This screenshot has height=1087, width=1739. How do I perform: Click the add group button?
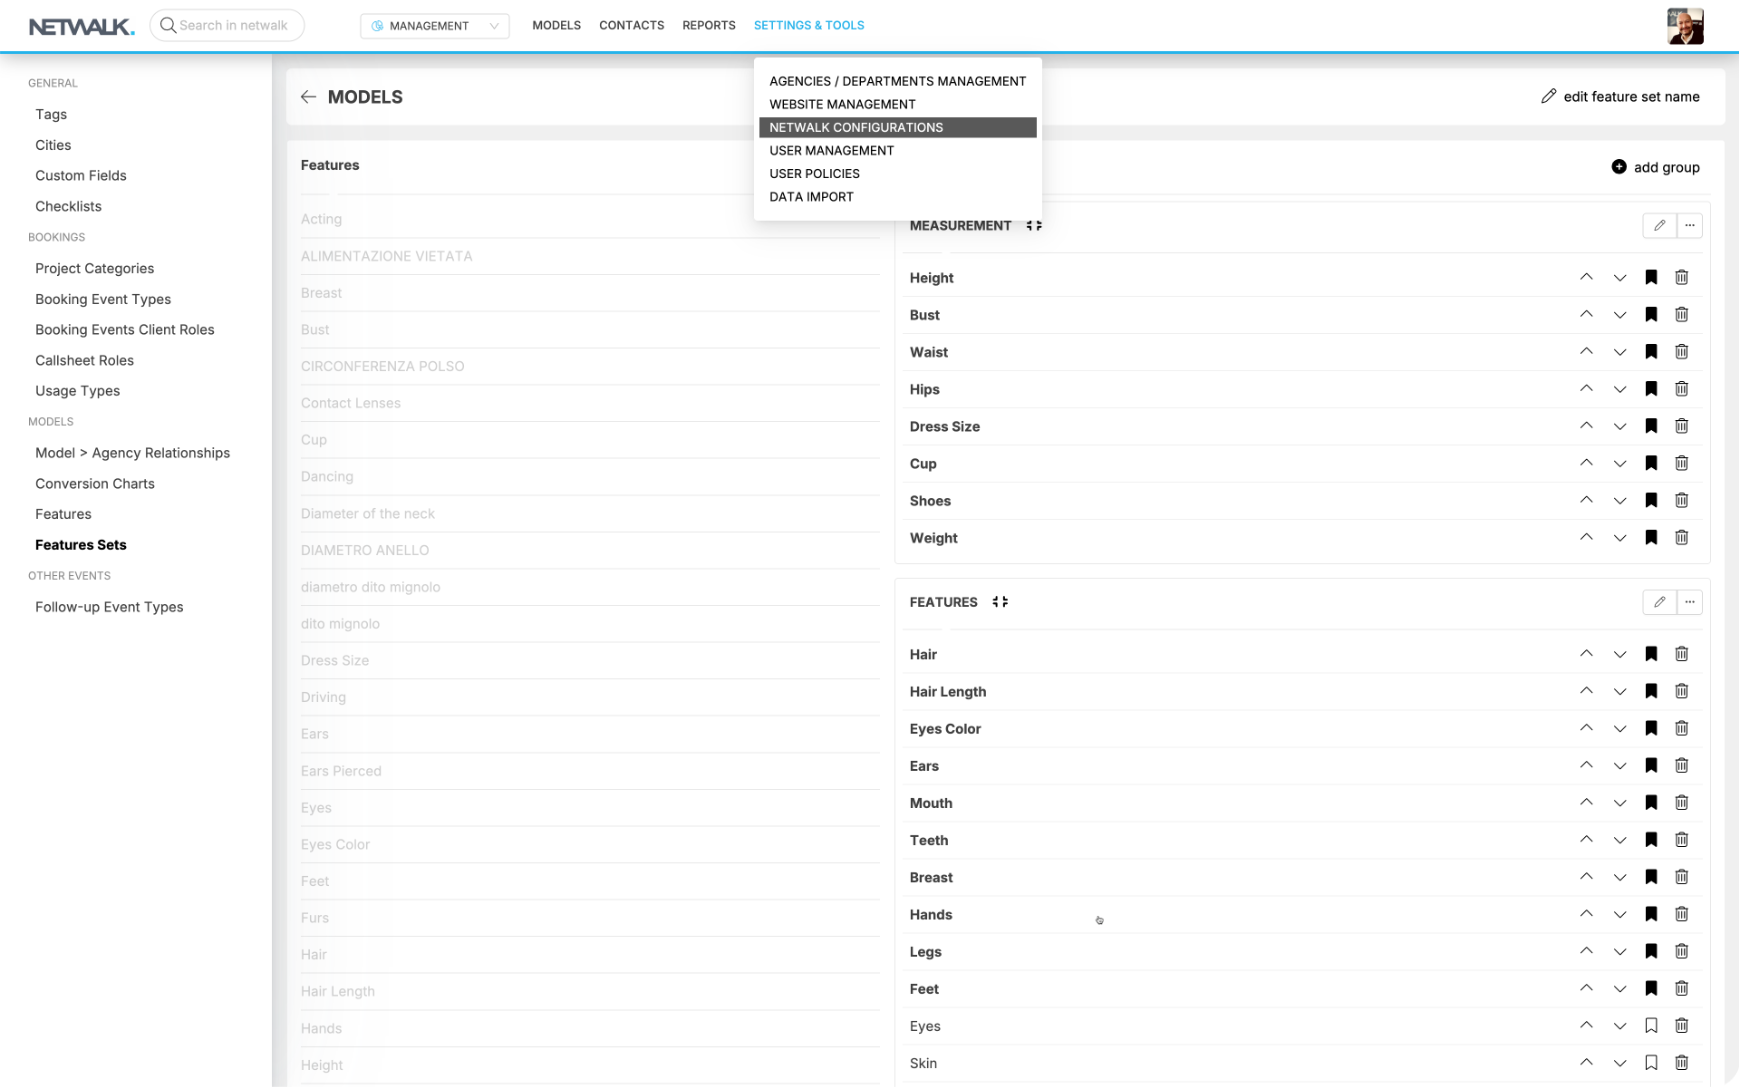[1655, 167]
